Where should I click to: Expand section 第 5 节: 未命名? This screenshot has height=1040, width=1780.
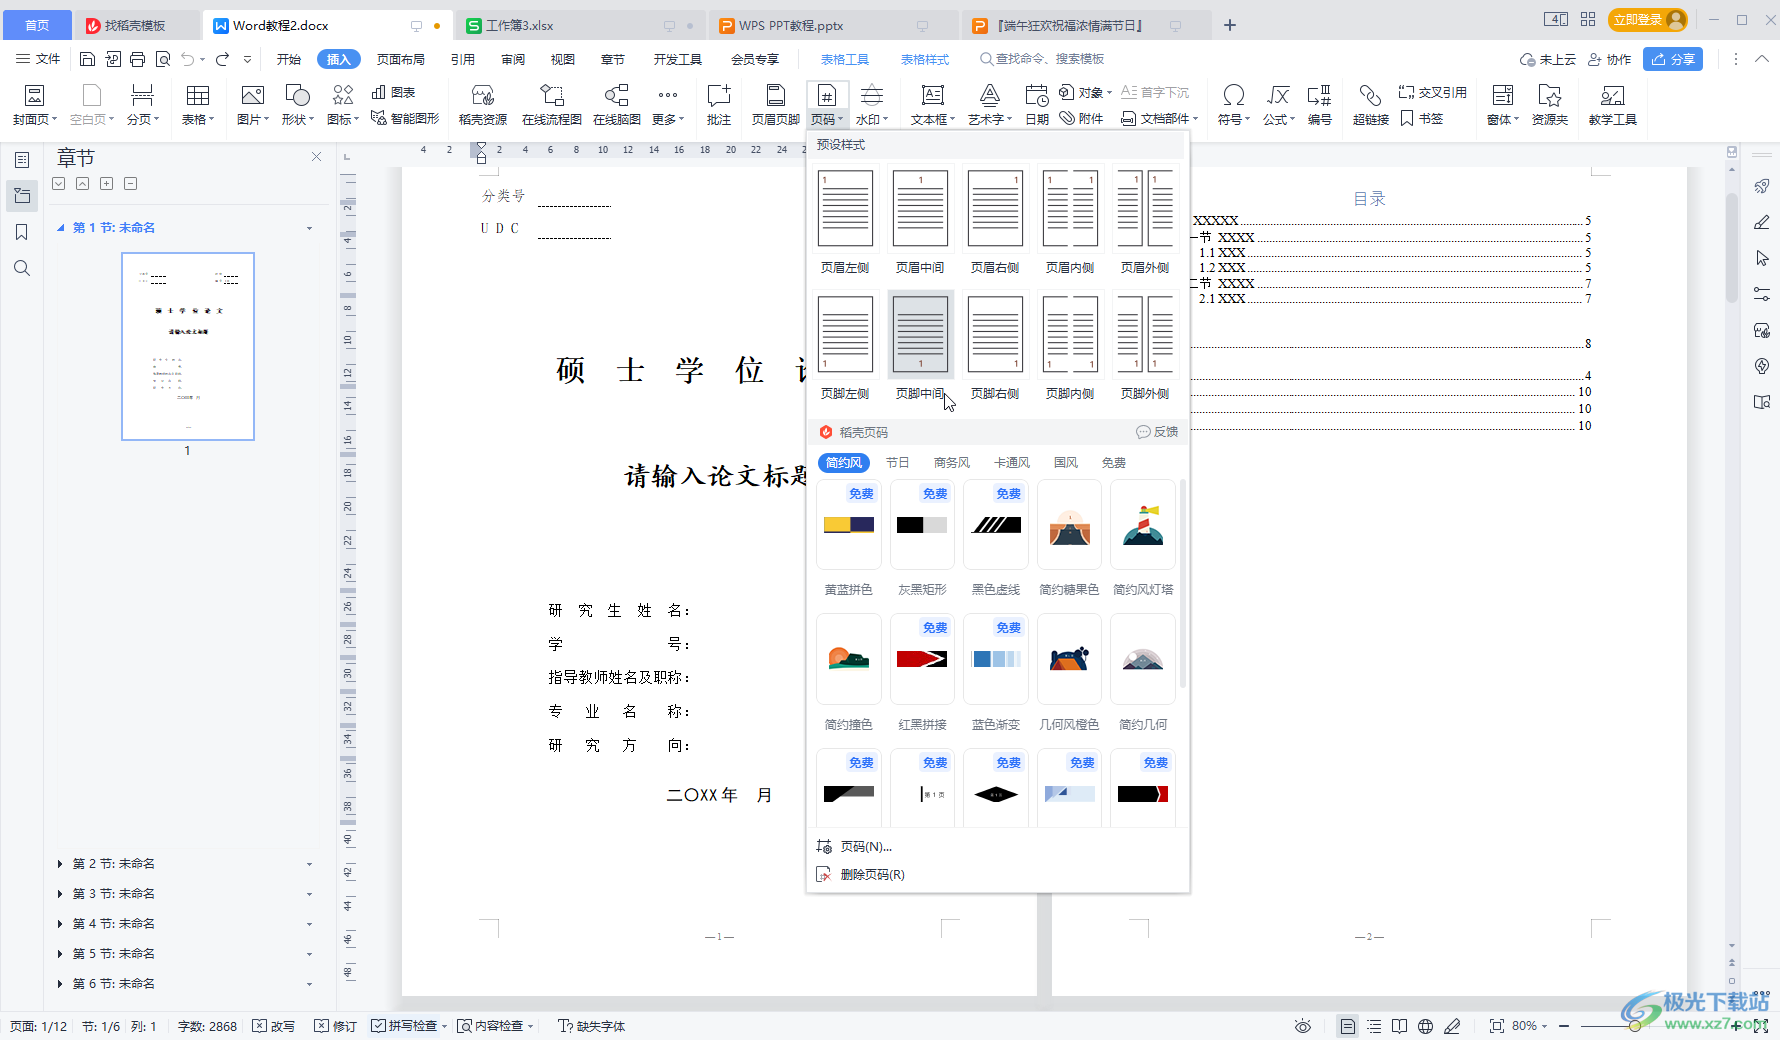point(60,954)
